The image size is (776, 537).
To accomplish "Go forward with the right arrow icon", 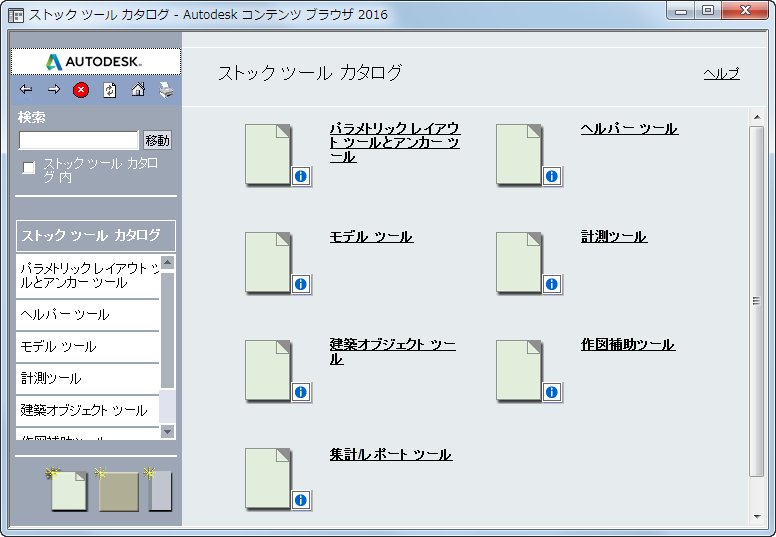I will (x=53, y=90).
